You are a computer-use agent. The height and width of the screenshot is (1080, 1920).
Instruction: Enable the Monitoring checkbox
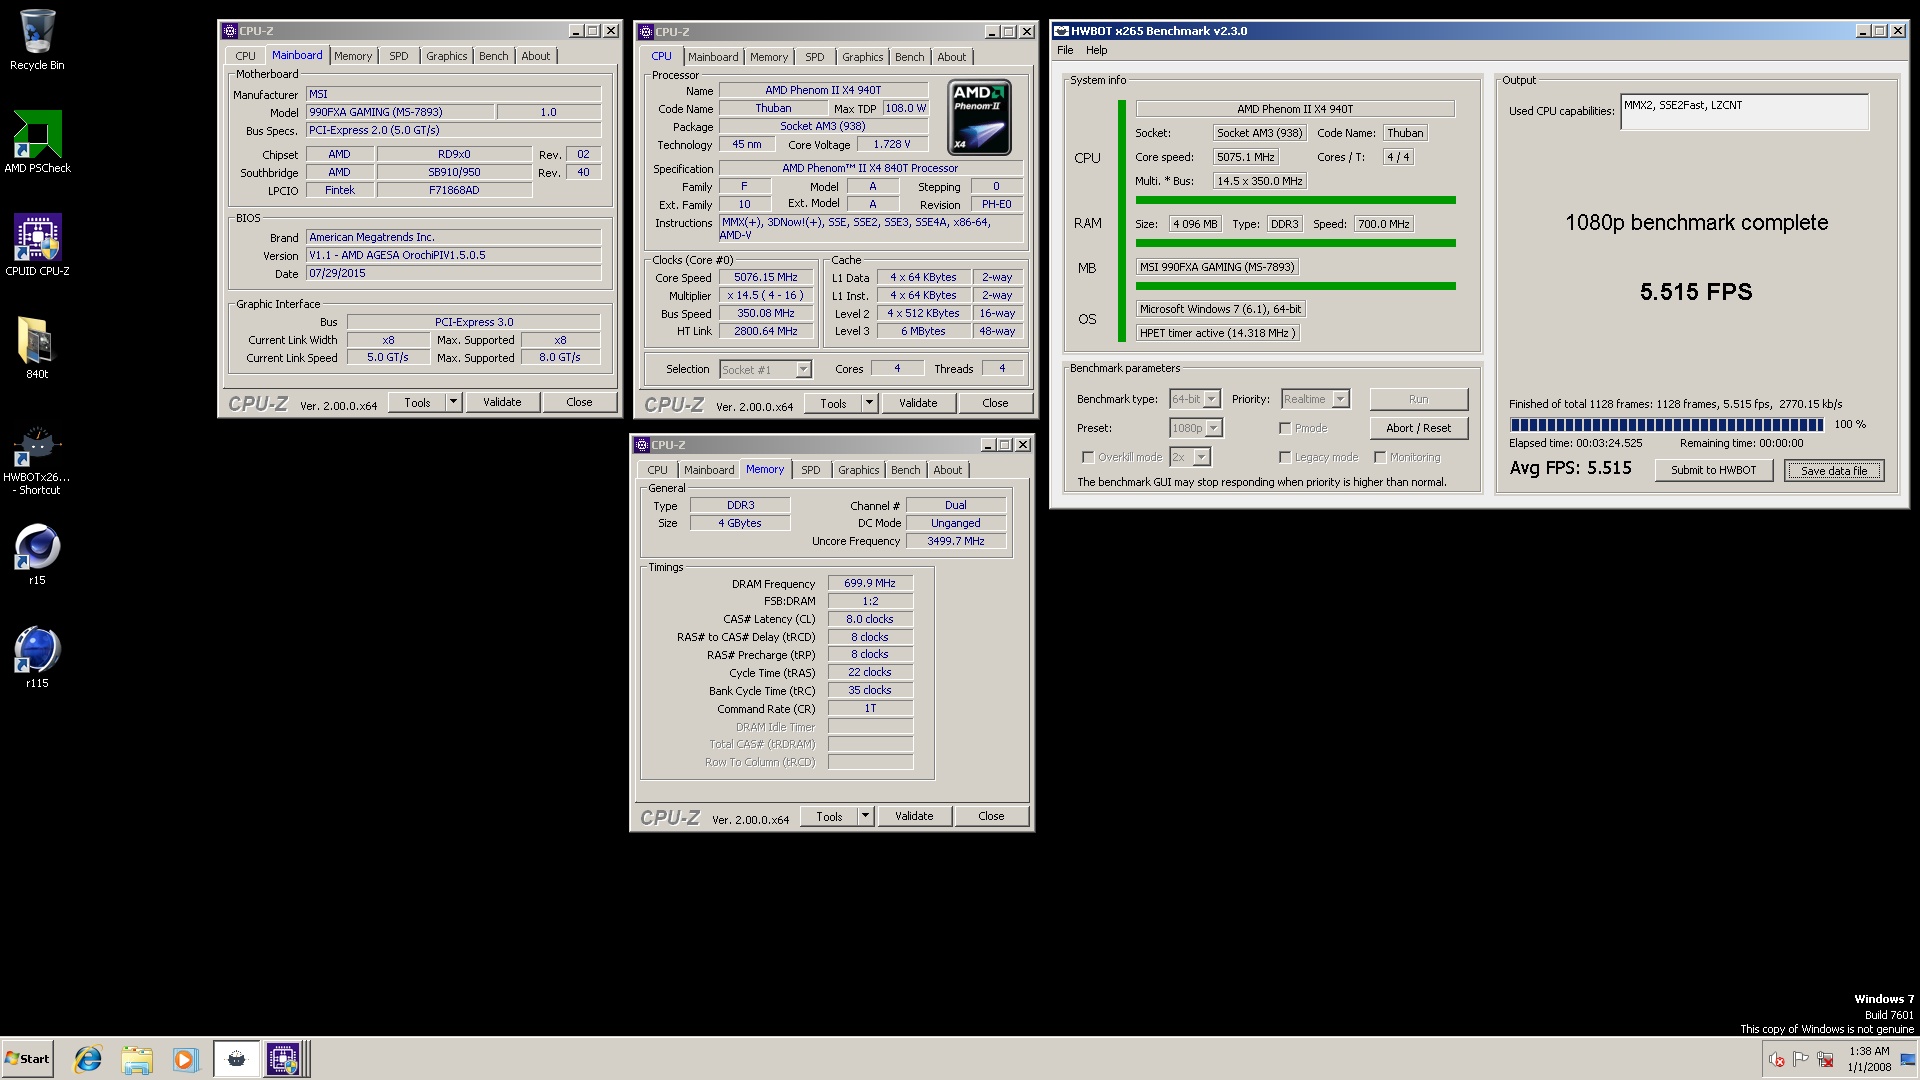pos(1380,457)
